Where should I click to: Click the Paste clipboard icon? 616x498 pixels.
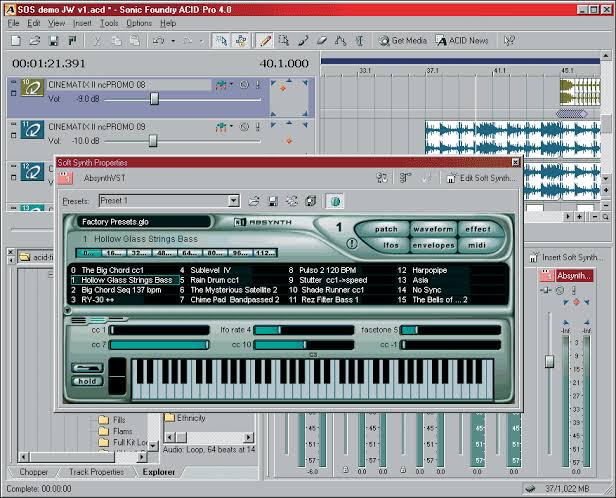(x=135, y=40)
